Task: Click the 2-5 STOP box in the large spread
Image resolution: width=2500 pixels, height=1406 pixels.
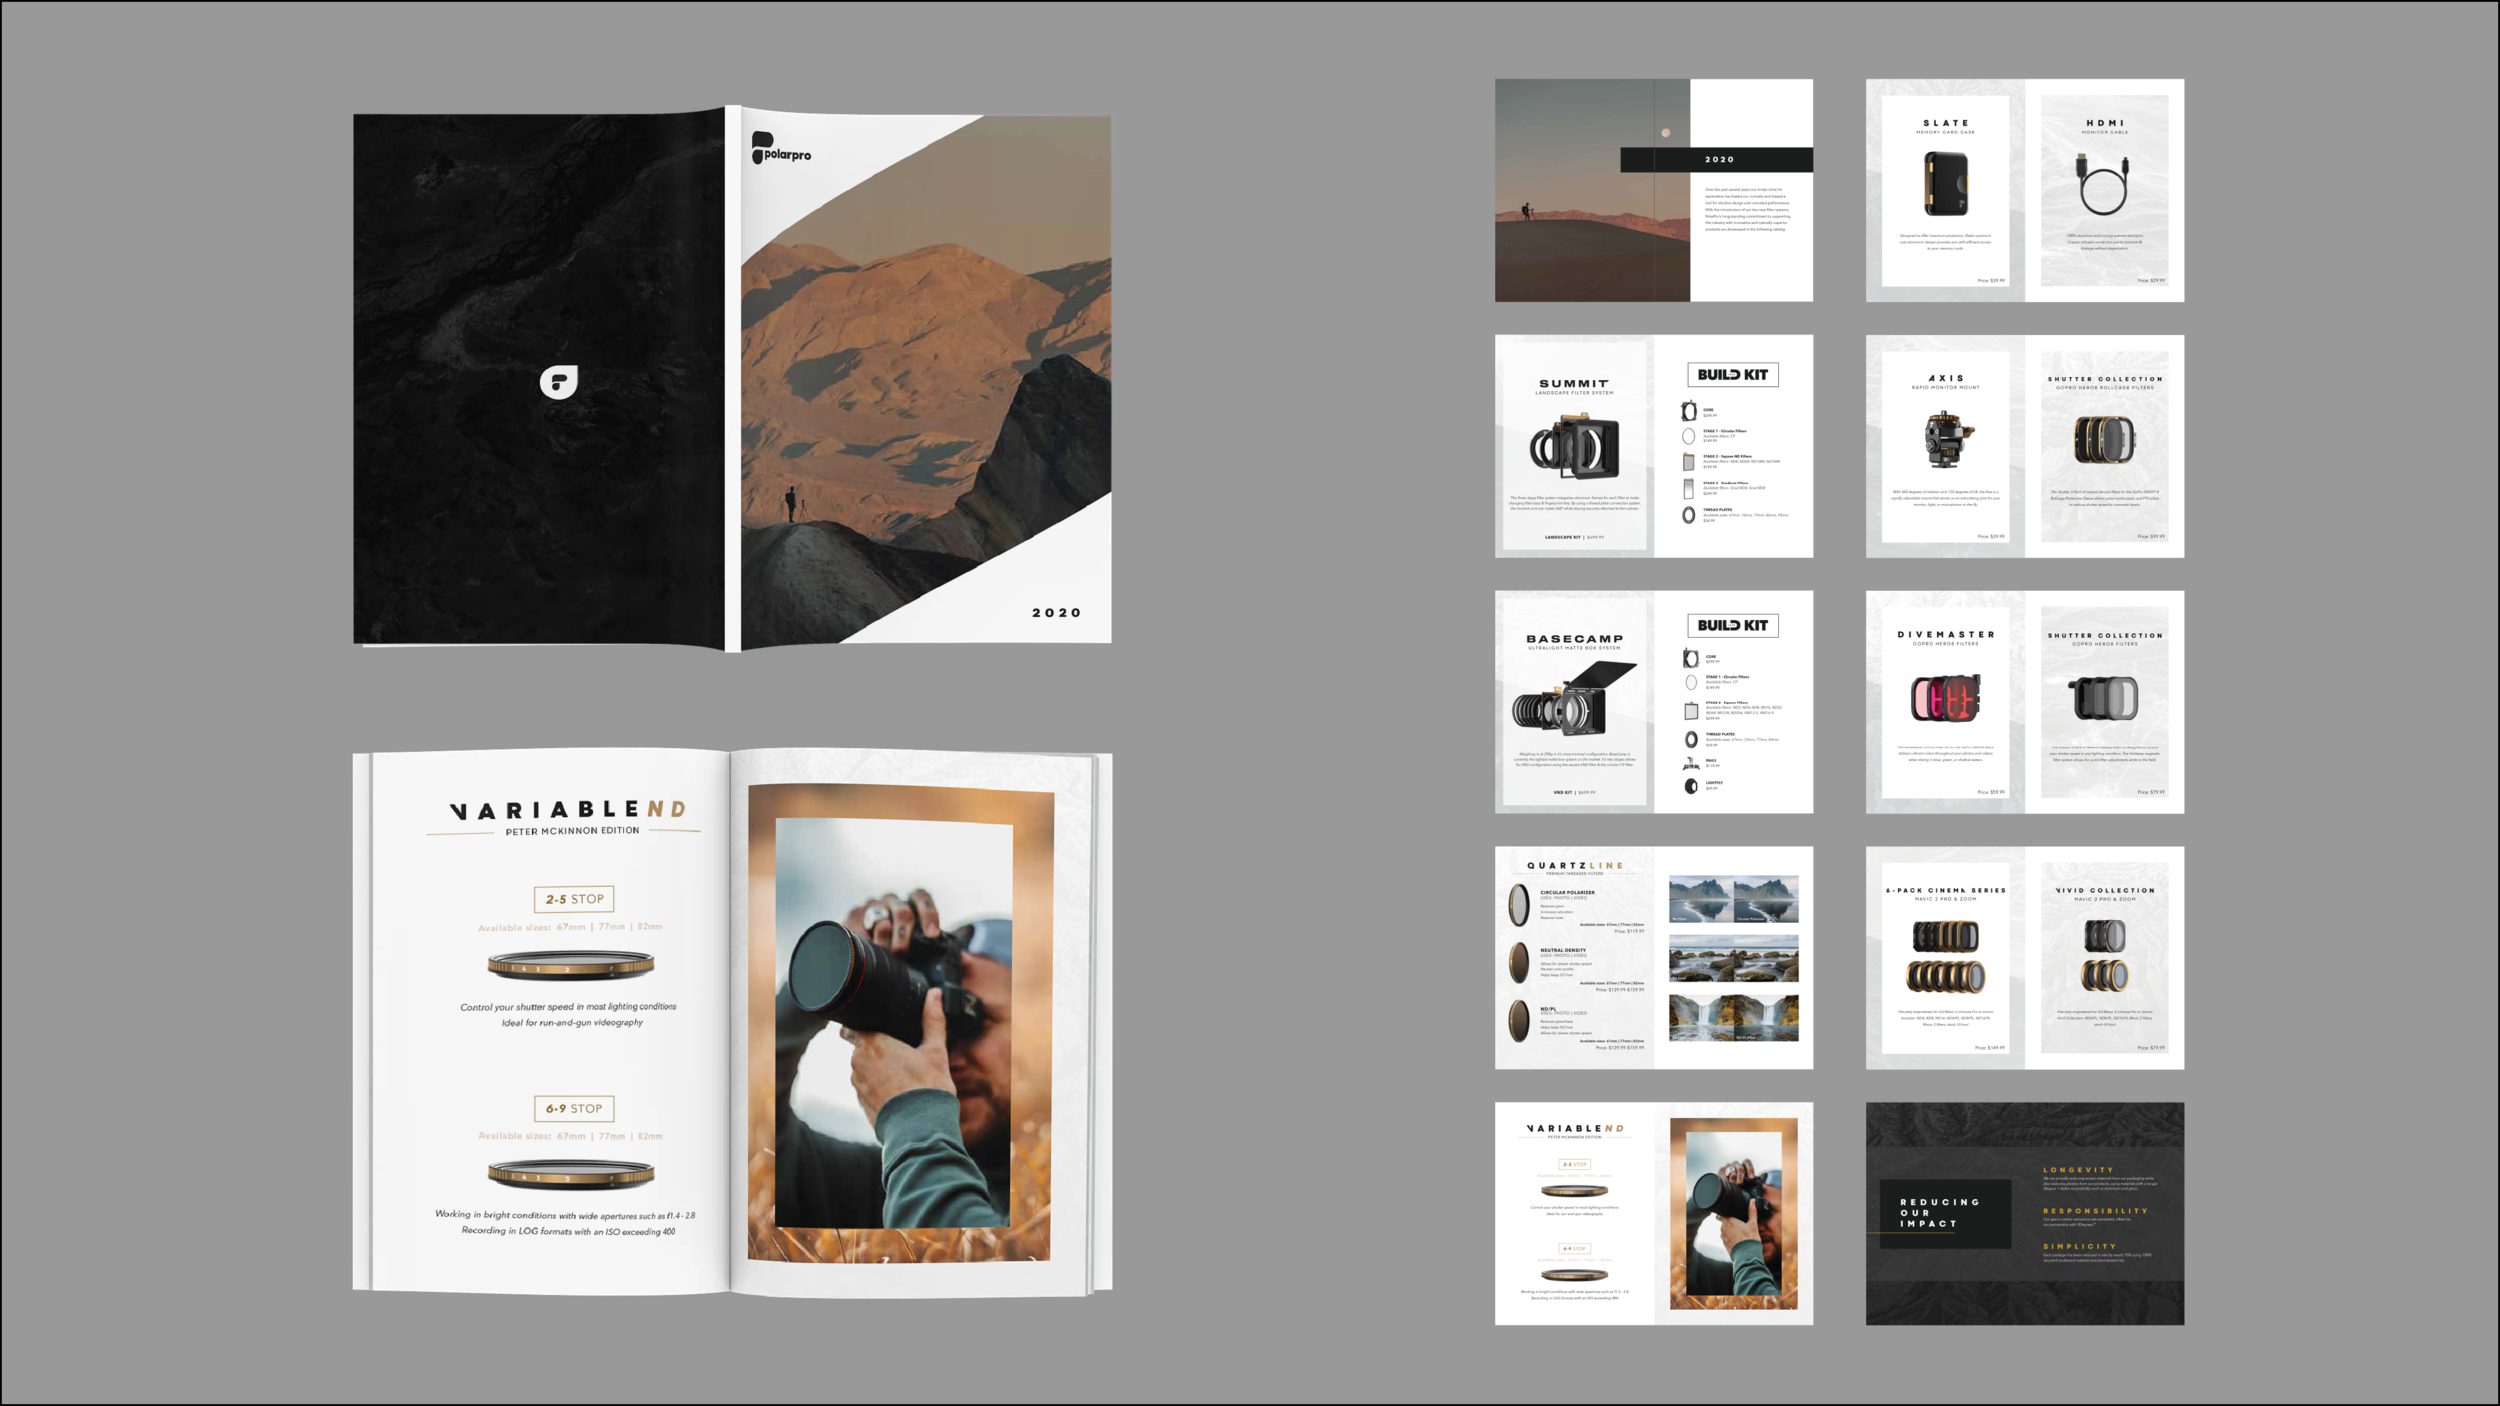Action: click(574, 899)
